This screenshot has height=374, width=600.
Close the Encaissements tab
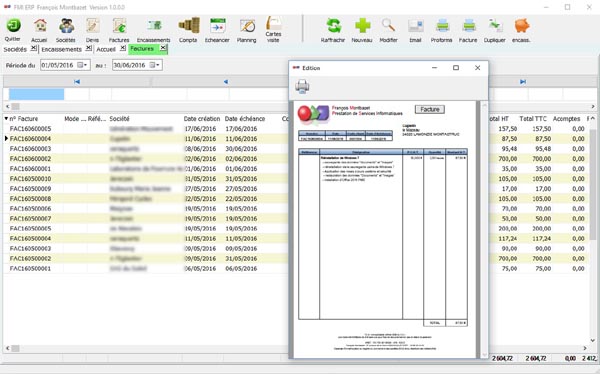[x=88, y=48]
